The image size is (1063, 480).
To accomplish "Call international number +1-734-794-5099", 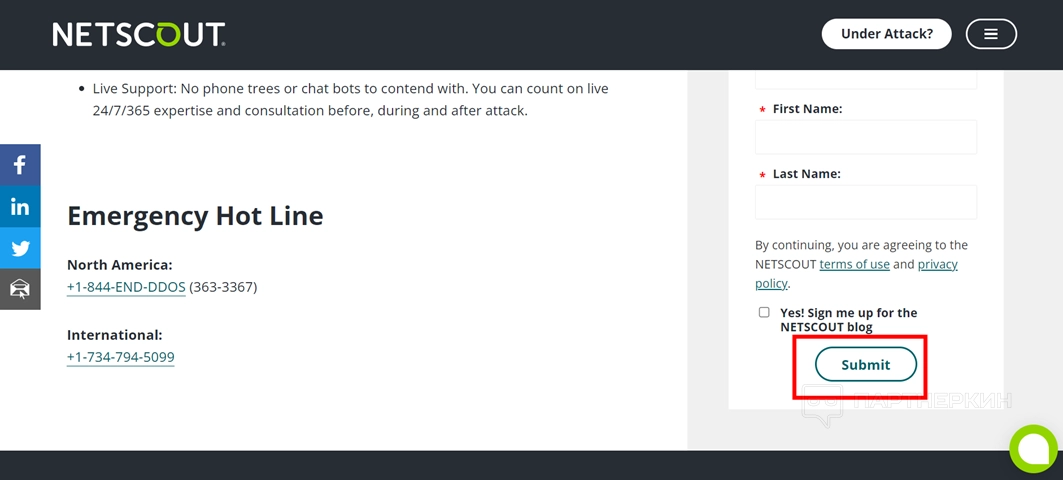I will click(120, 357).
